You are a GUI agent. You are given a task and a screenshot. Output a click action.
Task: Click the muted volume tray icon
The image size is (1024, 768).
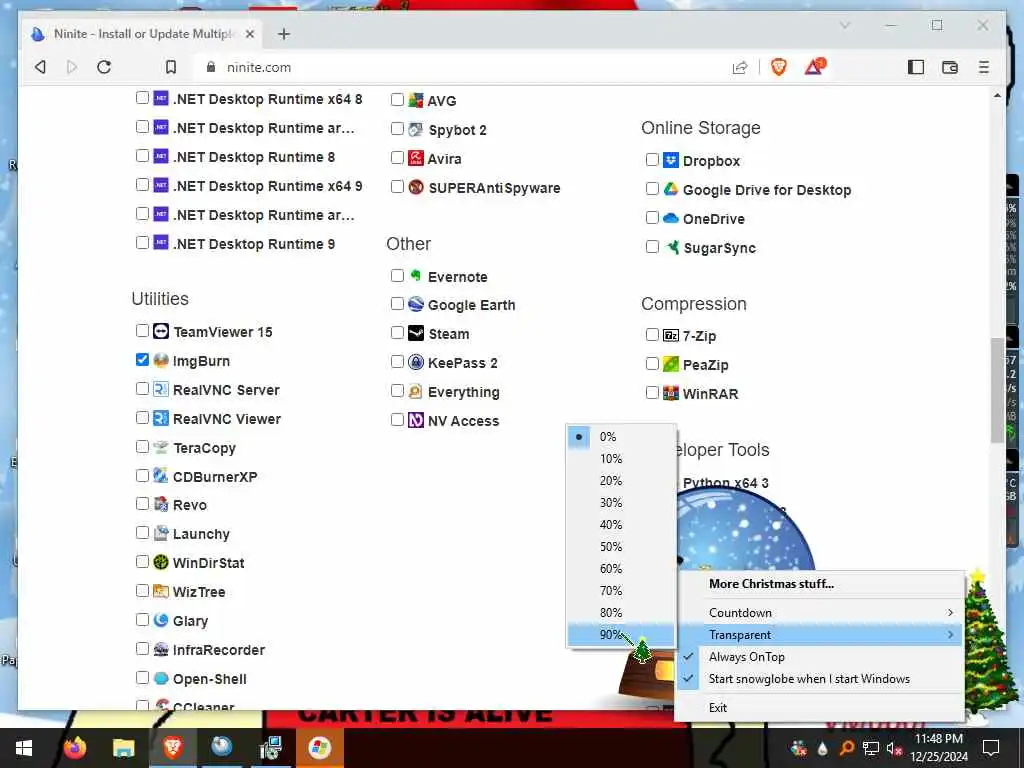[x=894, y=748]
